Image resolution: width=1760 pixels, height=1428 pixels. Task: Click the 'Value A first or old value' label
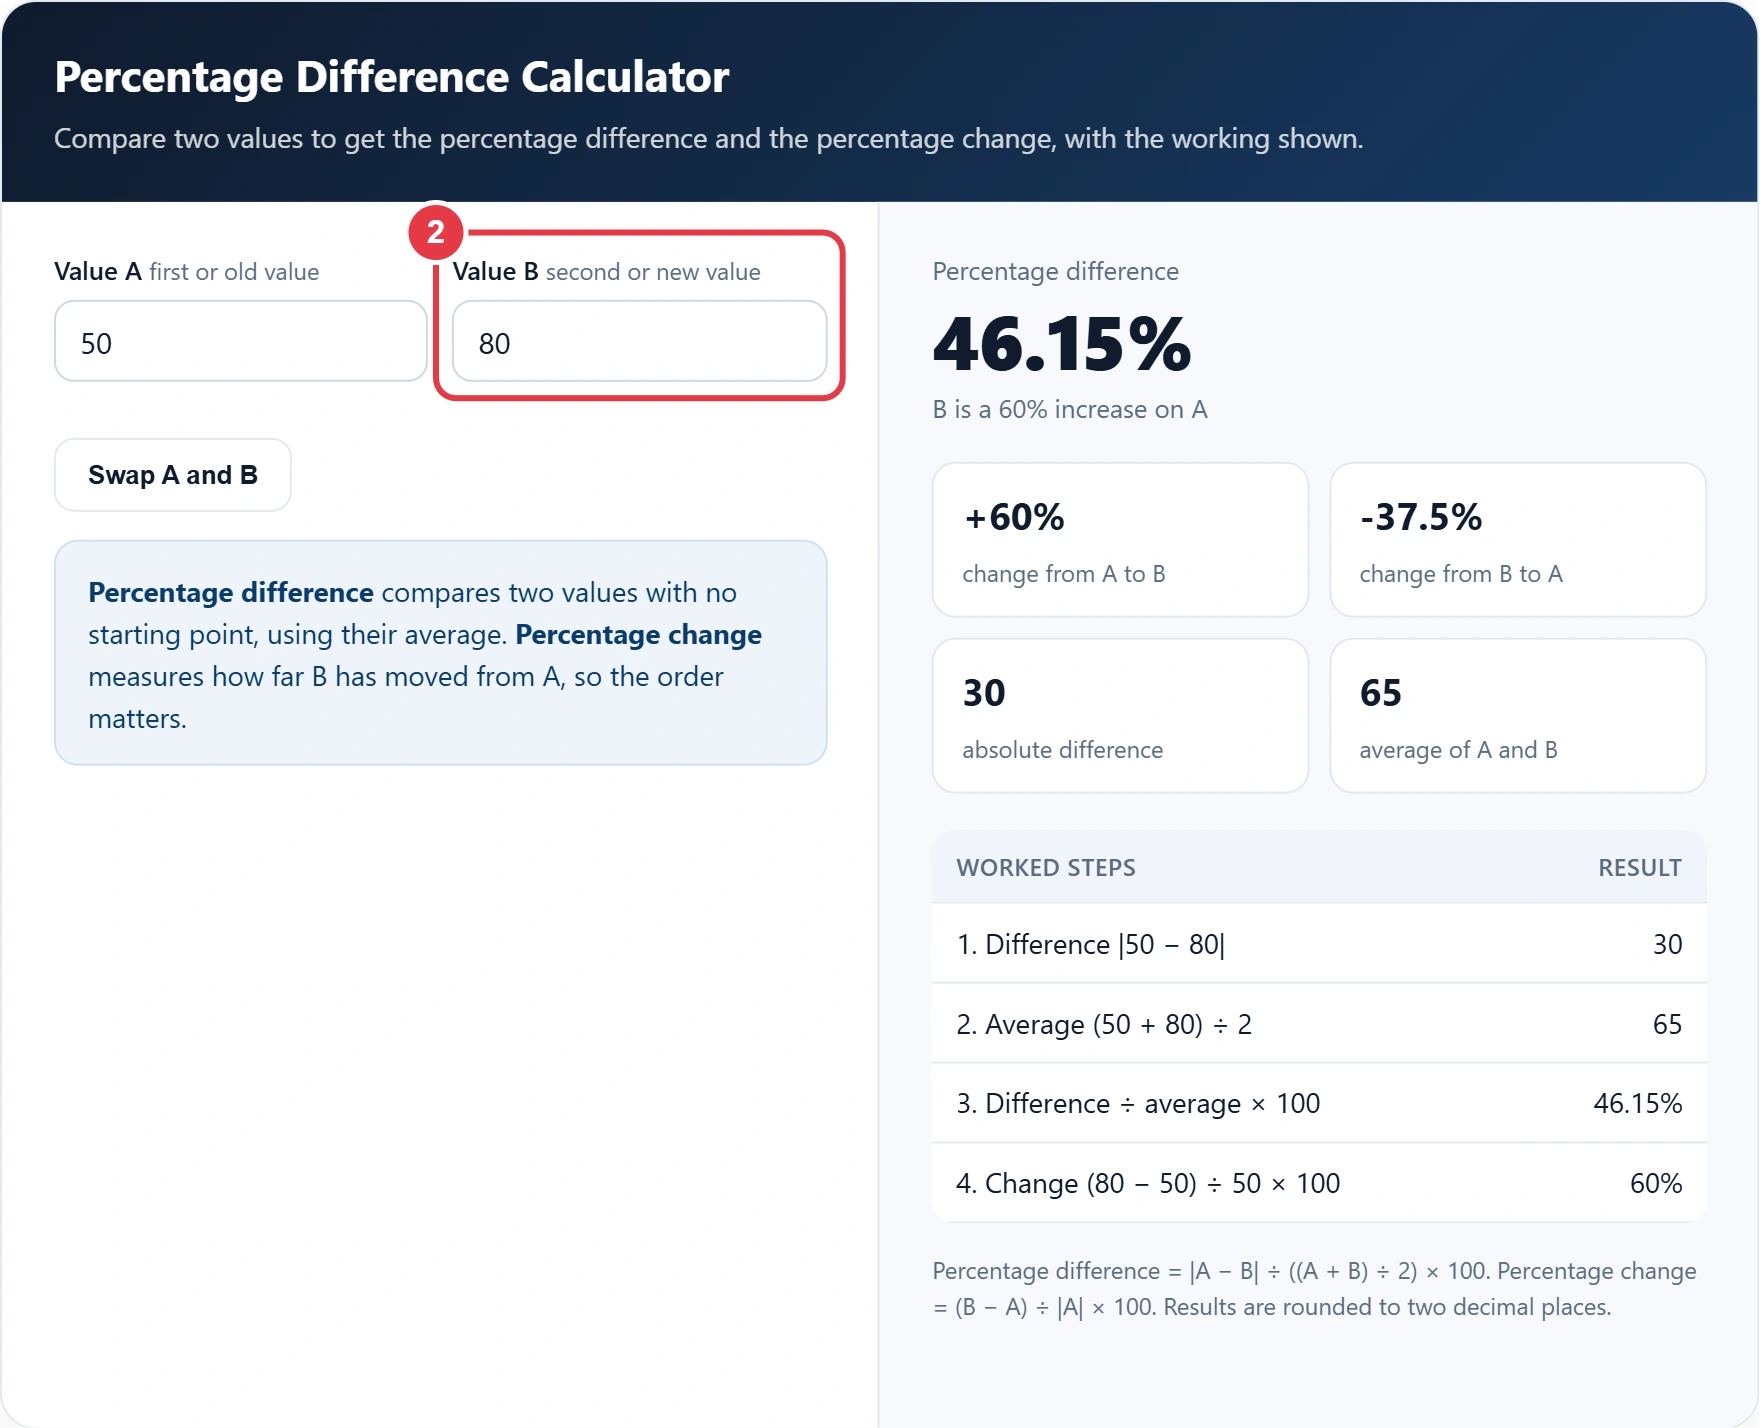(187, 272)
